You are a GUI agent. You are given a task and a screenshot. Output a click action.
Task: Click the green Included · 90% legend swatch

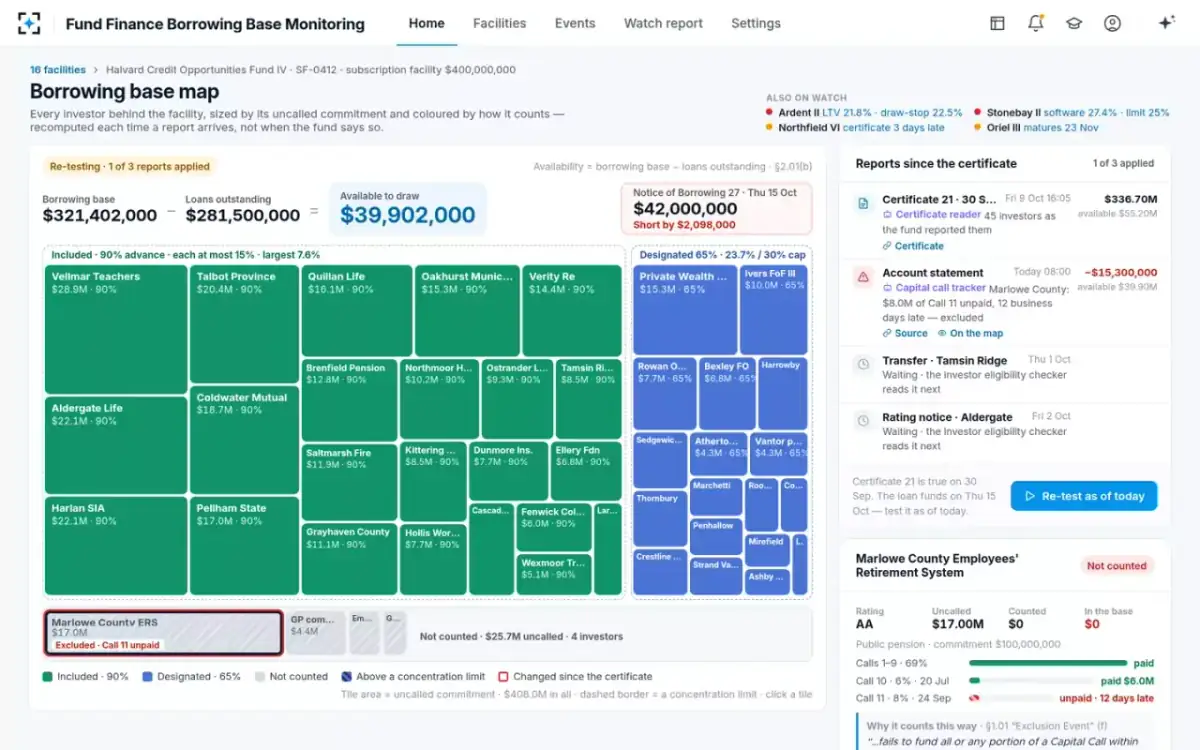pos(47,677)
